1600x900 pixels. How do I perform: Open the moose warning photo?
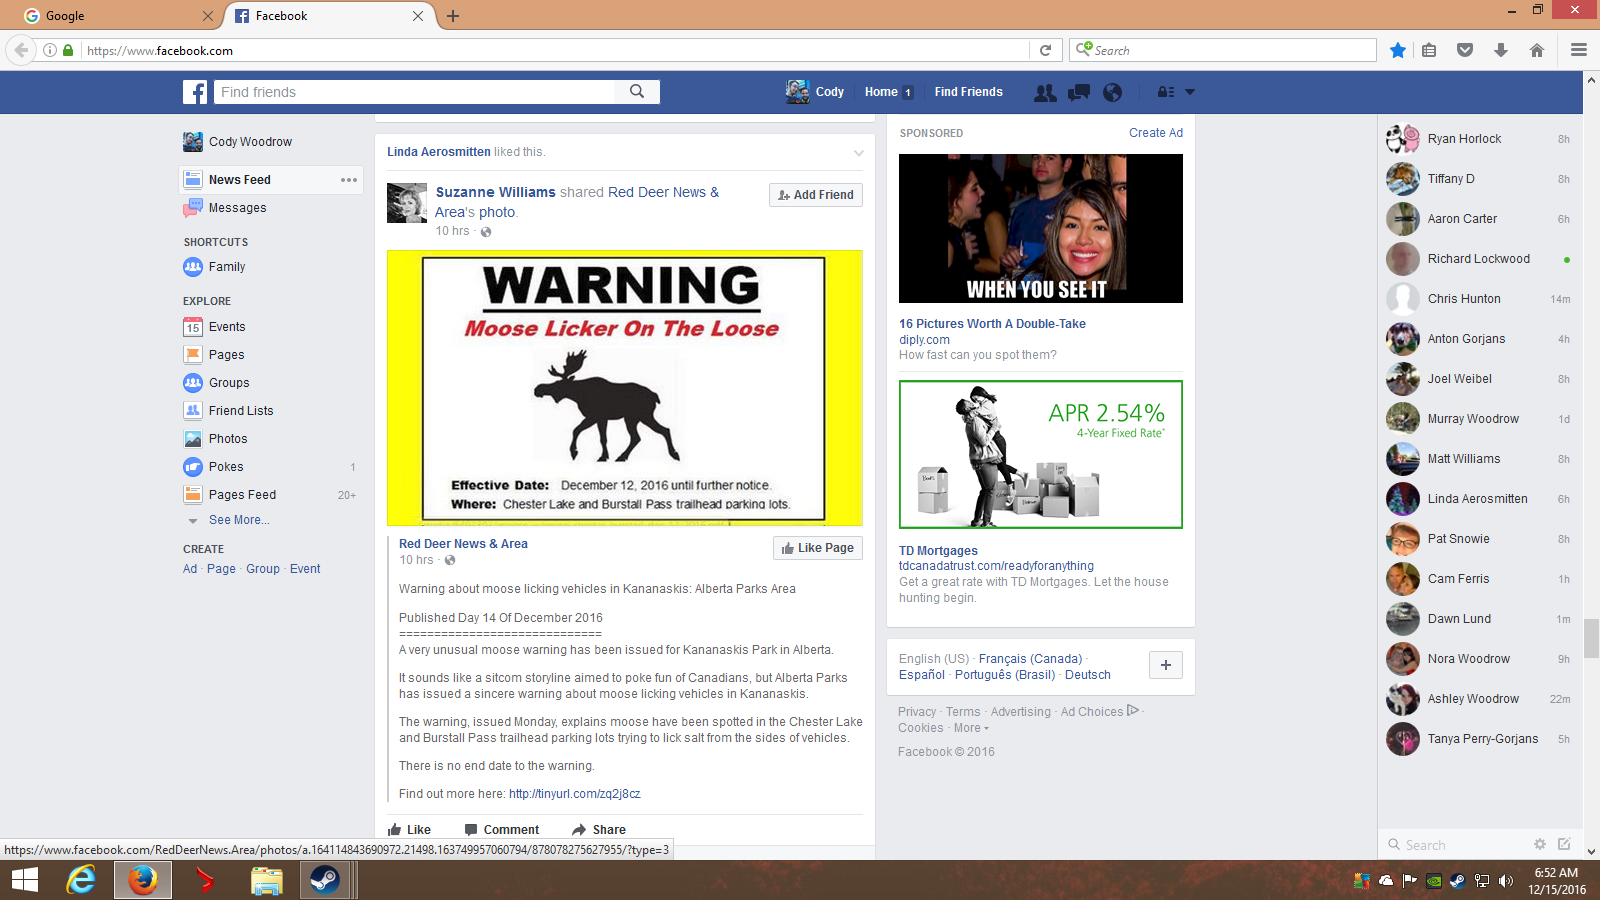coord(625,388)
